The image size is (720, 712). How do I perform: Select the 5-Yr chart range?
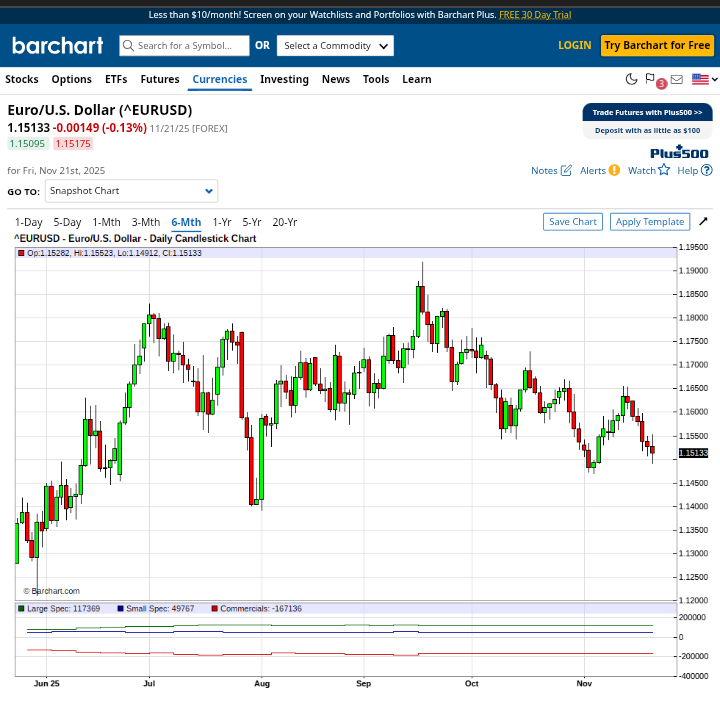[252, 222]
